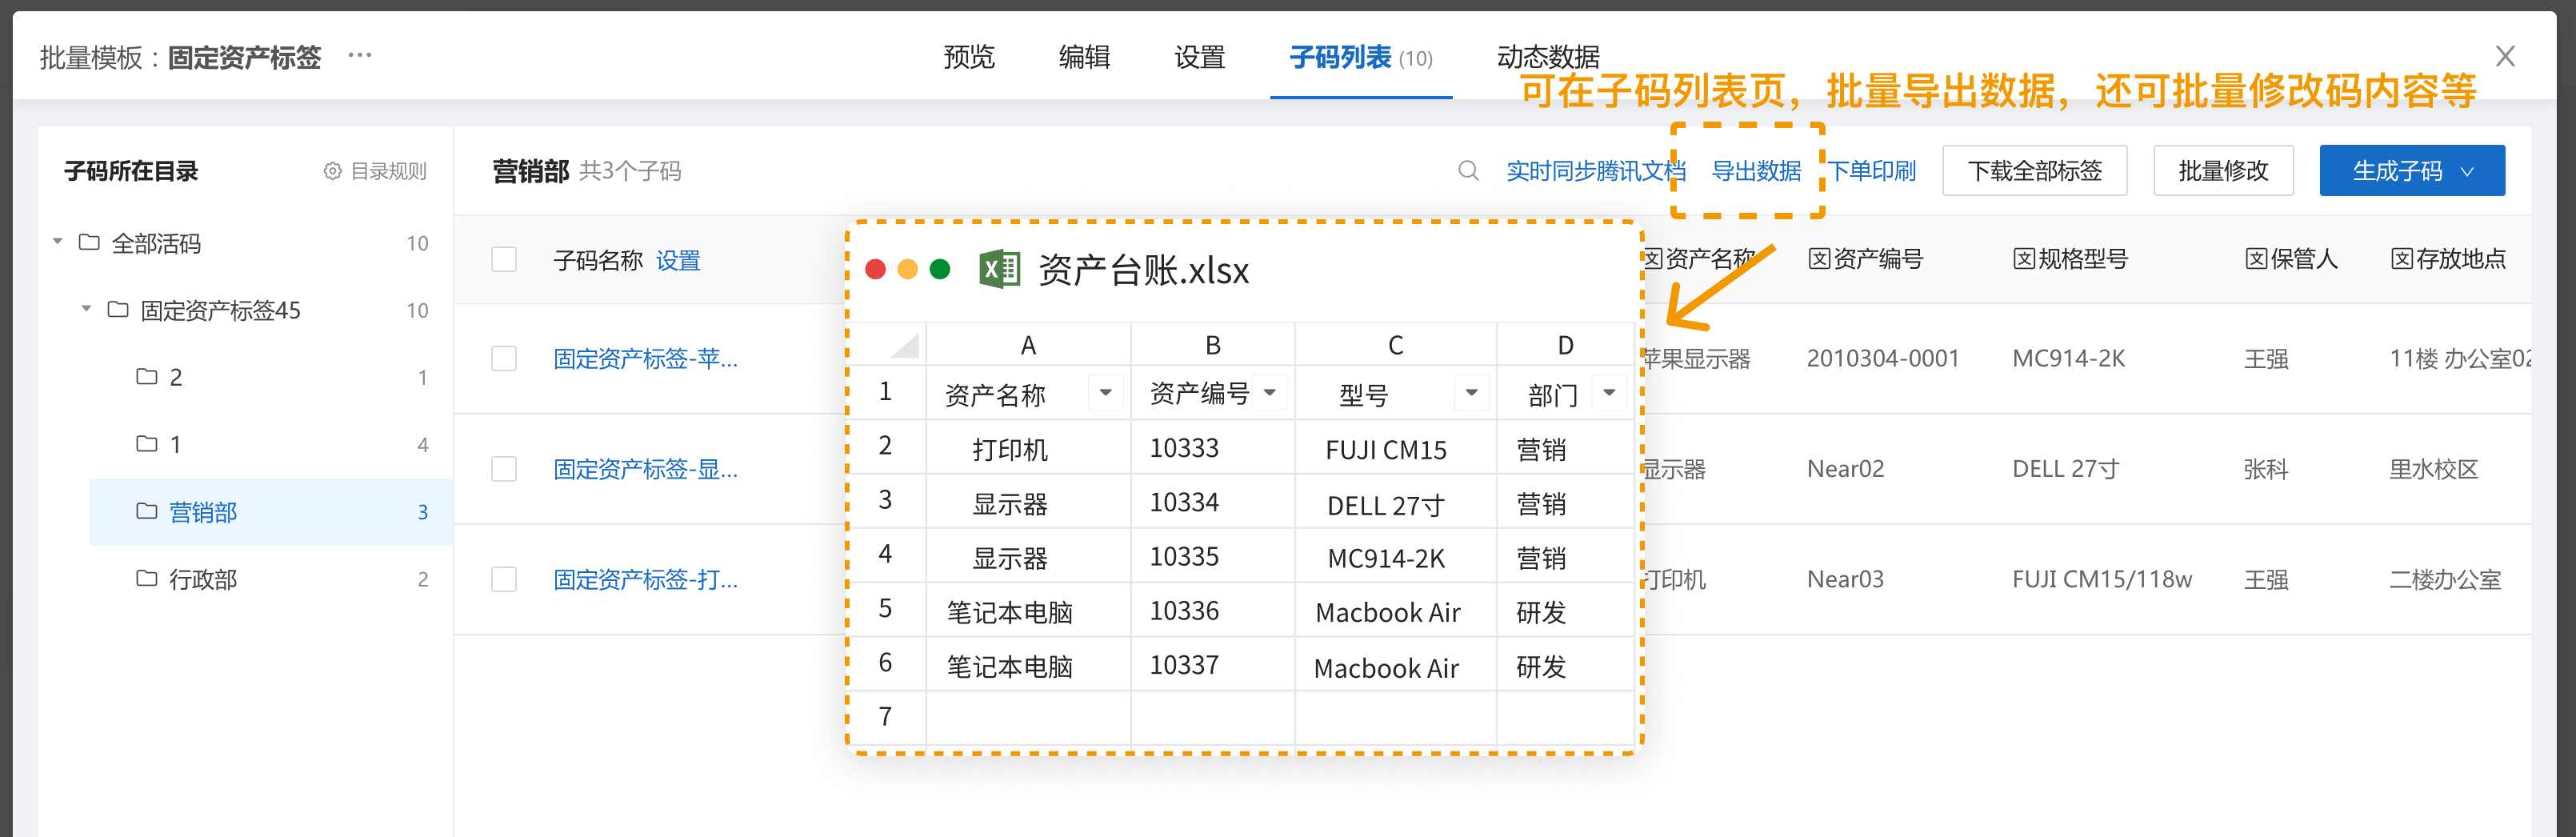Switch to the 编辑 tab

1085,57
